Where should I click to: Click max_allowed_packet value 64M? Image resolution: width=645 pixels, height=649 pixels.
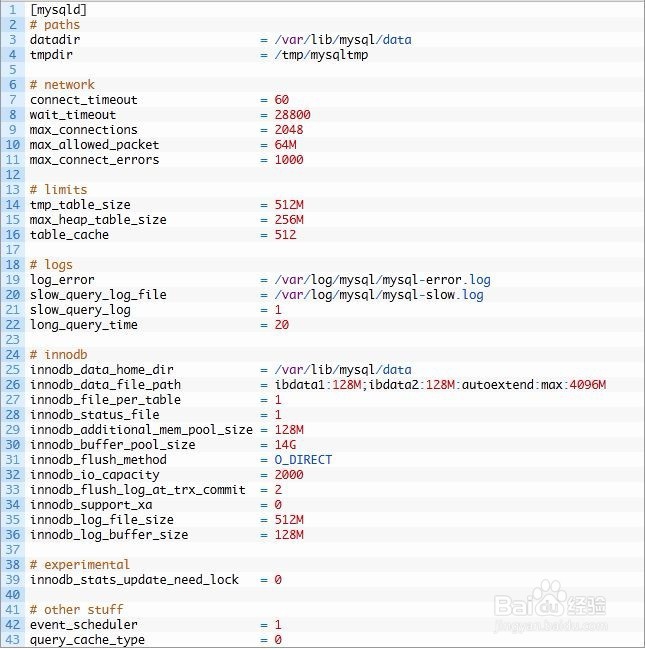(285, 144)
